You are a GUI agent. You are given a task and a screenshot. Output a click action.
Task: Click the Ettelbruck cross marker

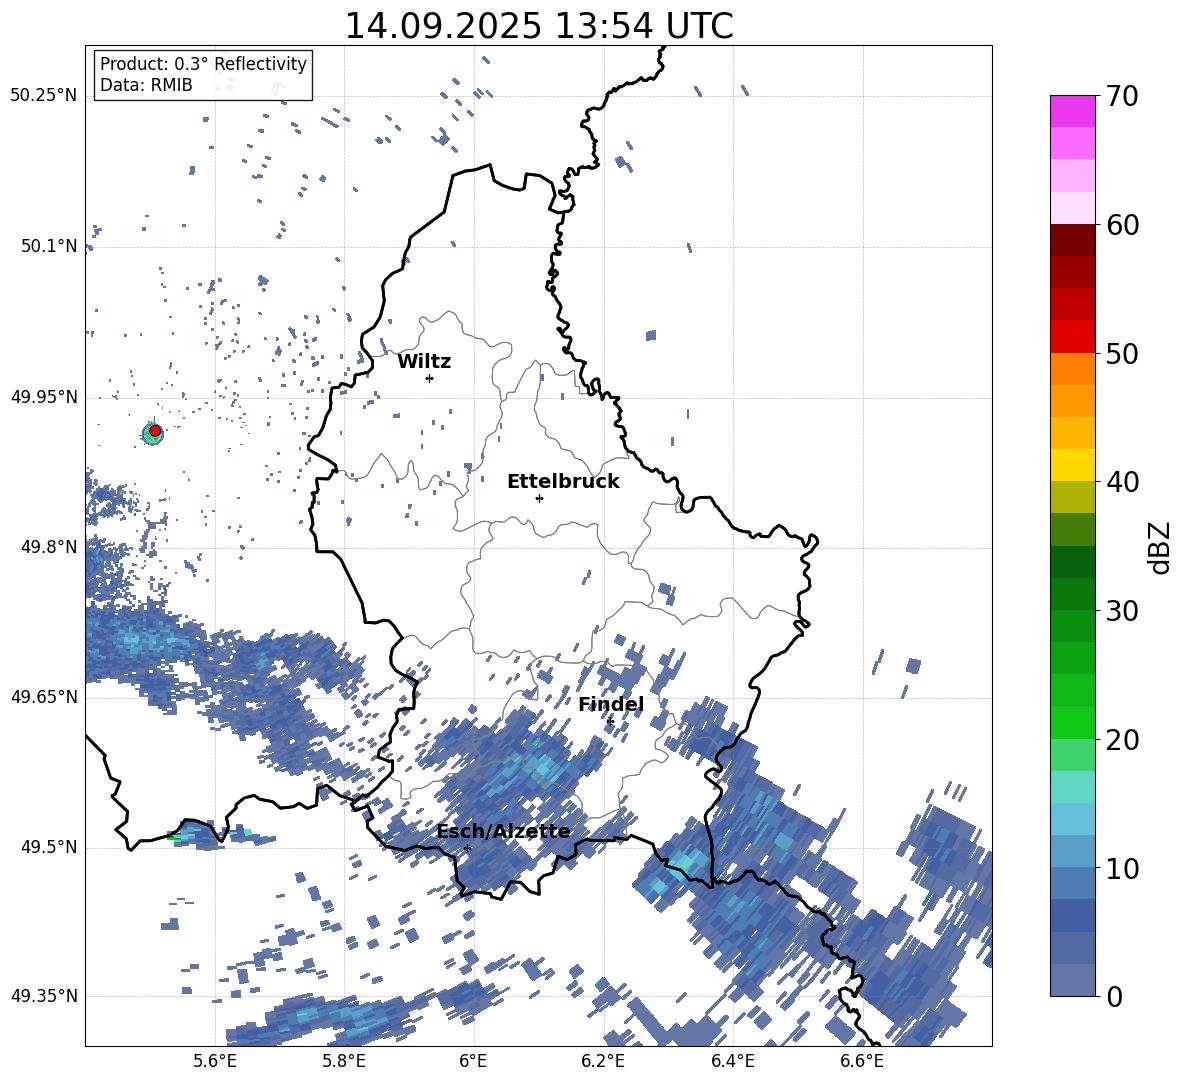click(539, 498)
